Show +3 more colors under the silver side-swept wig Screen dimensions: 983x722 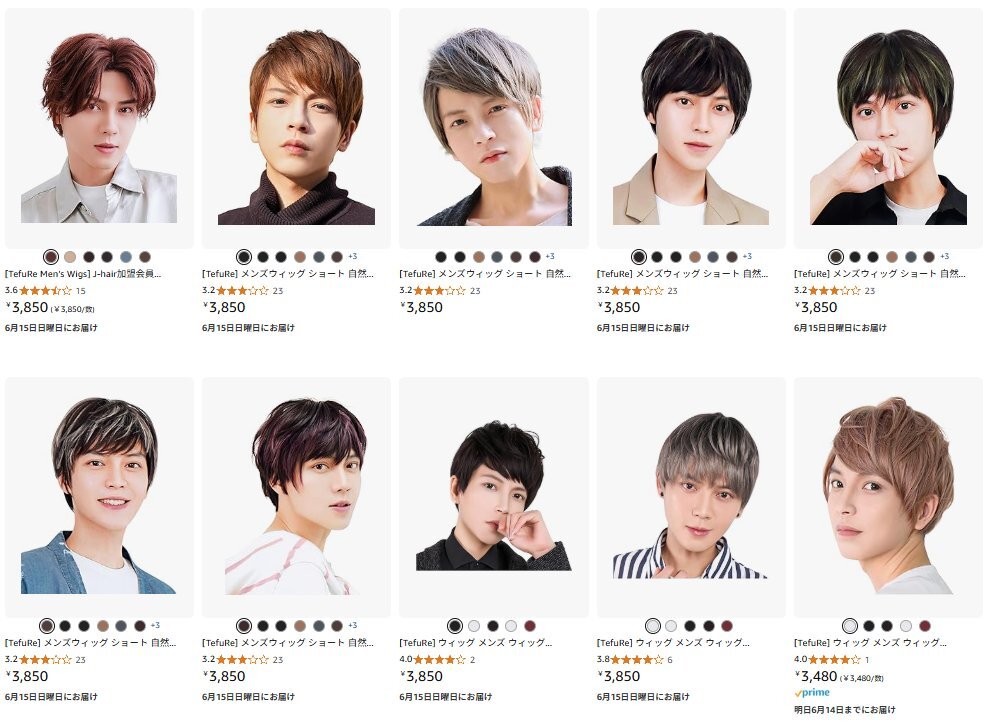pos(550,256)
